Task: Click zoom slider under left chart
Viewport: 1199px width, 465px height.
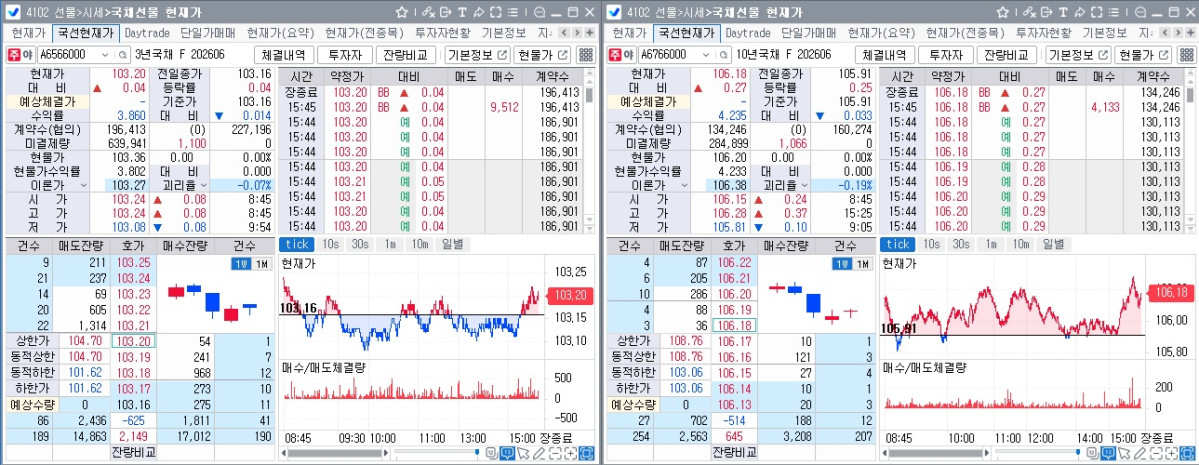Action: 437,453
